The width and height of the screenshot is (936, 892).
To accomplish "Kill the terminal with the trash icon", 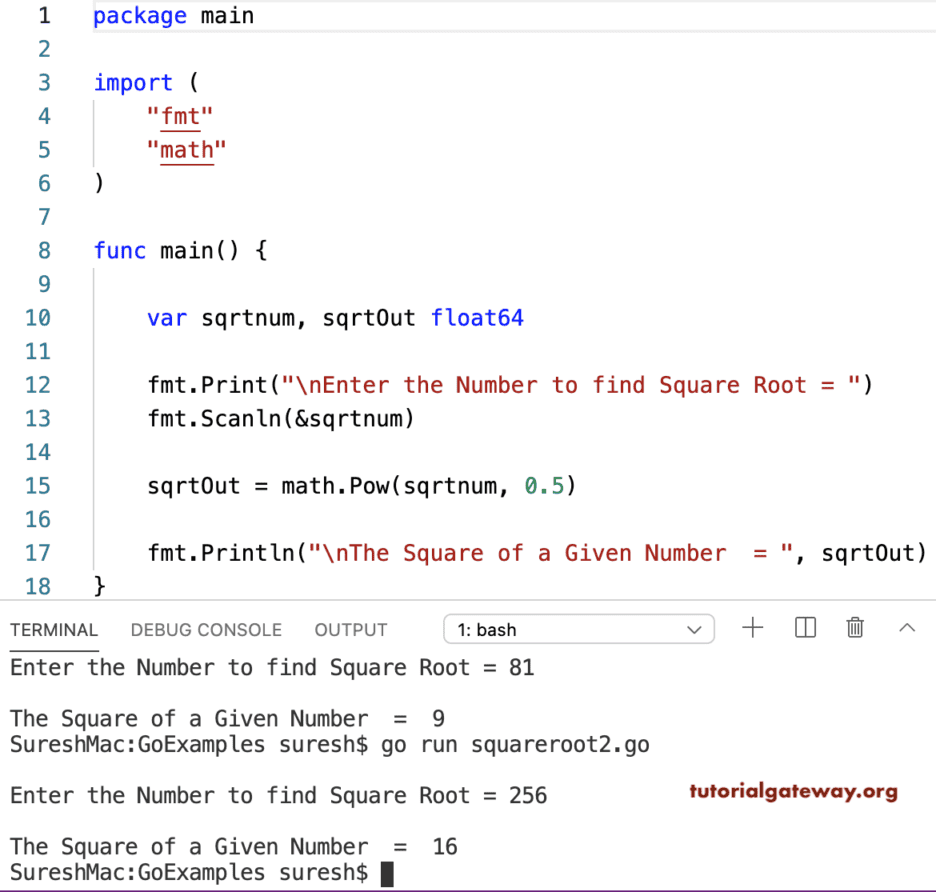I will [855, 628].
